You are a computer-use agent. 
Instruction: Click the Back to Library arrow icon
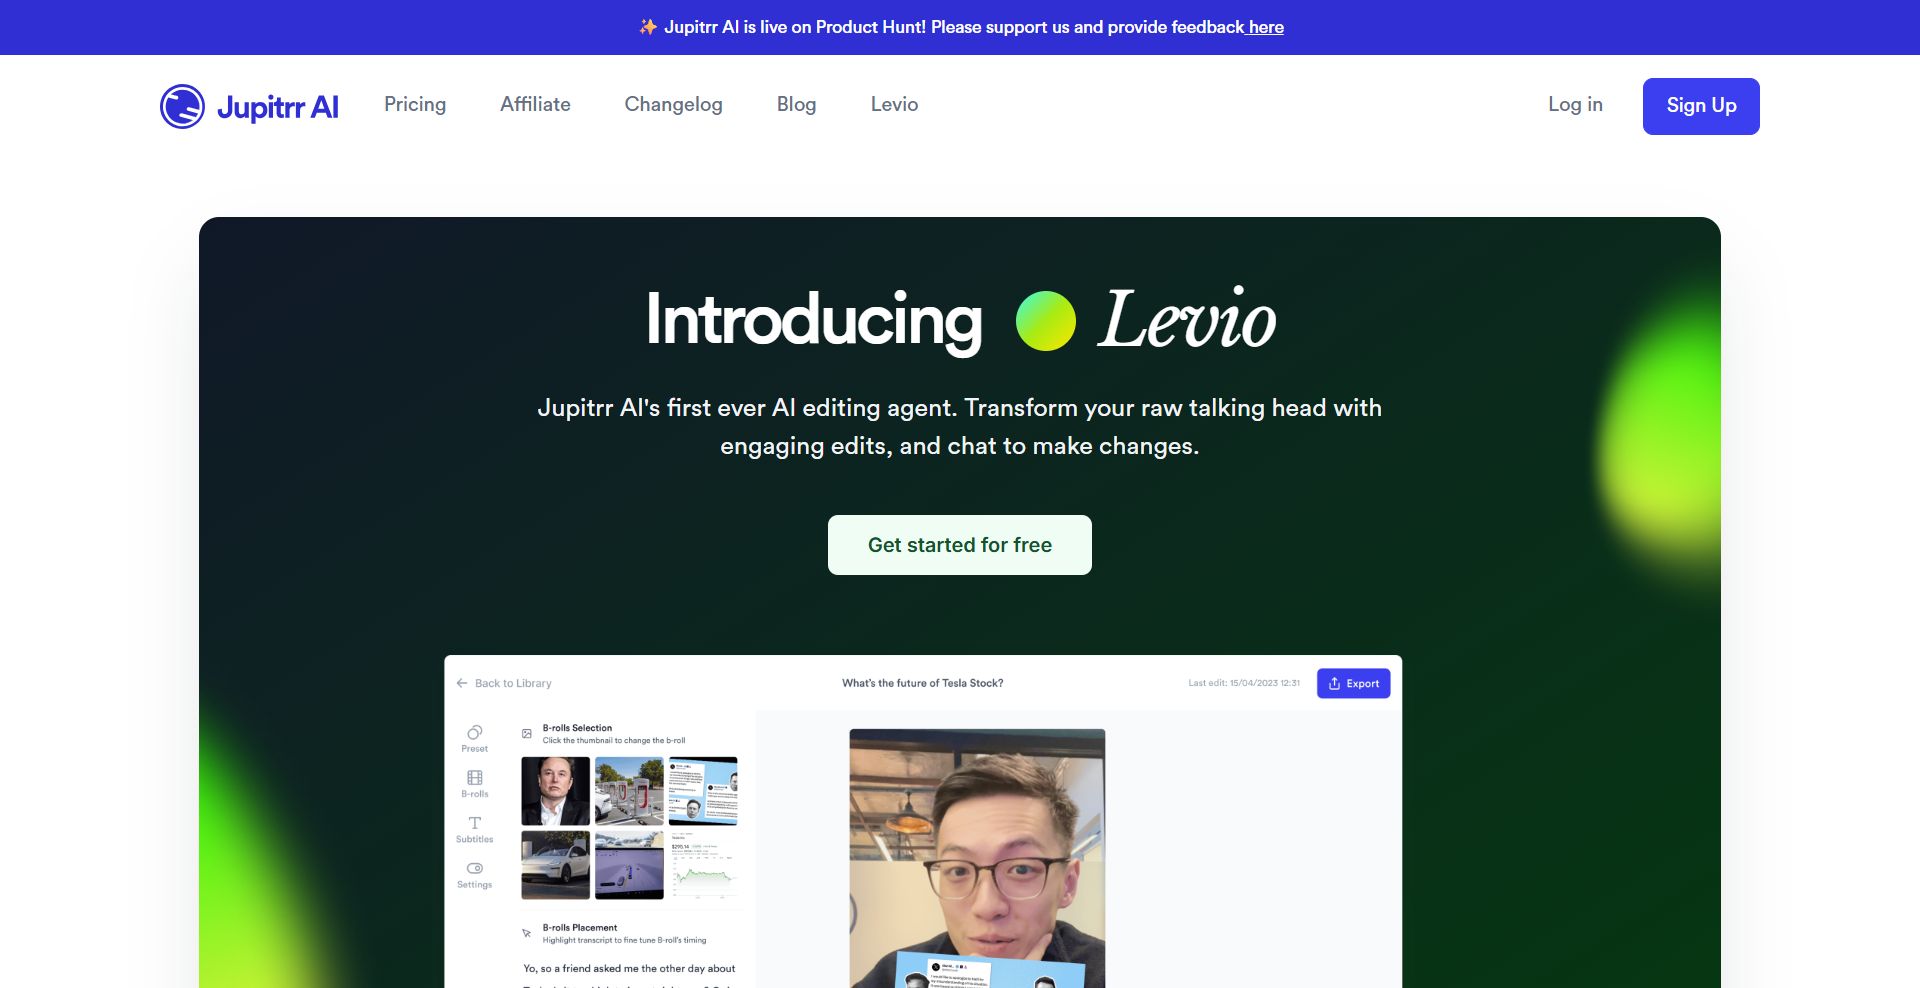click(x=462, y=683)
